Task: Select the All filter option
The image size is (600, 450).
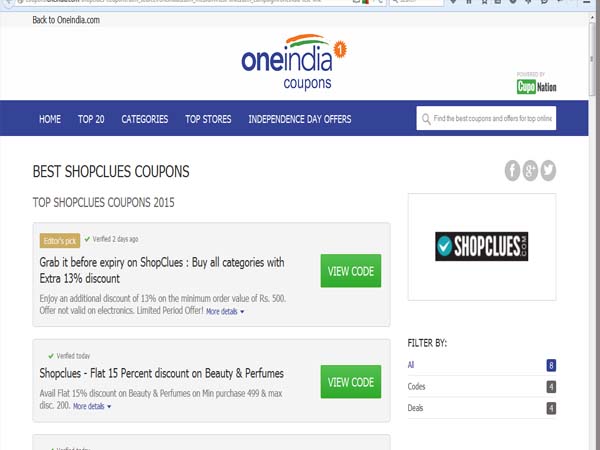Action: 413,365
